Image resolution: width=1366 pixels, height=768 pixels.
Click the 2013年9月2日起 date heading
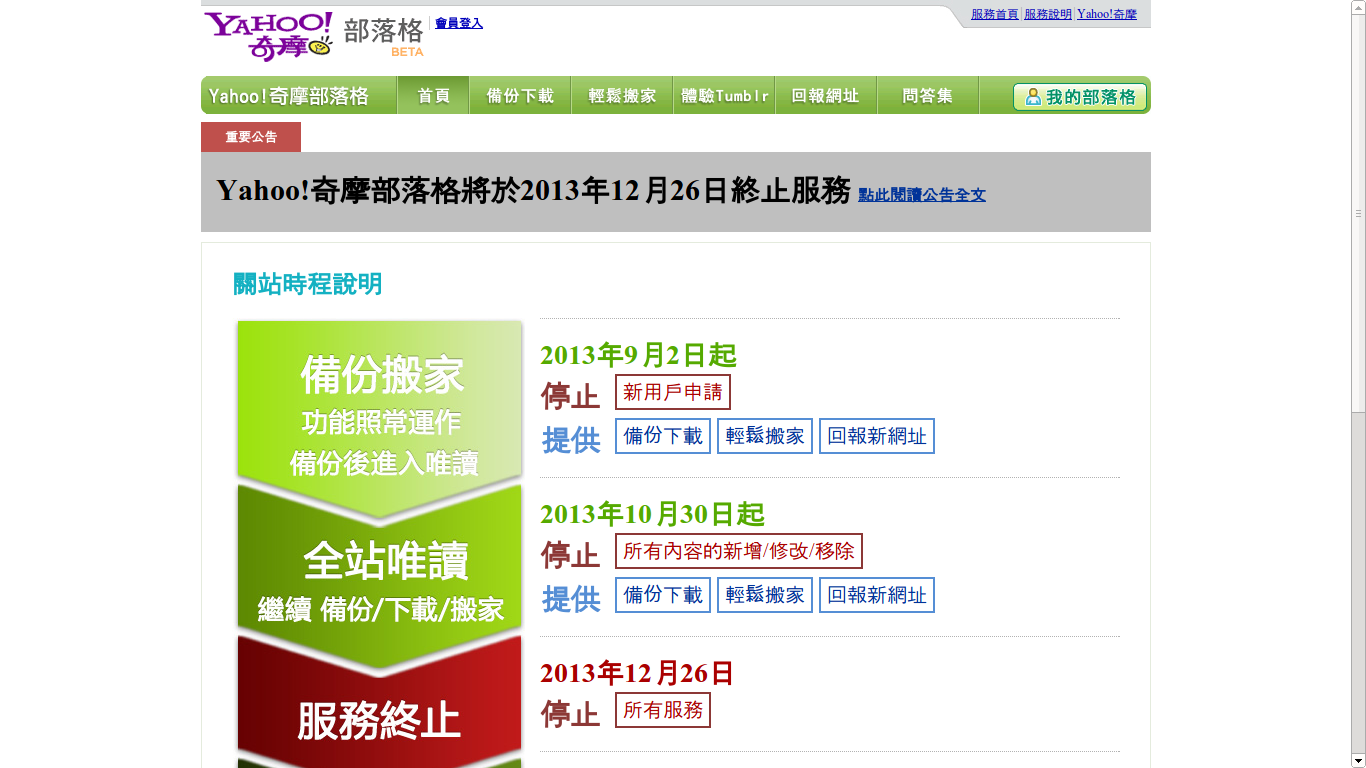click(638, 355)
